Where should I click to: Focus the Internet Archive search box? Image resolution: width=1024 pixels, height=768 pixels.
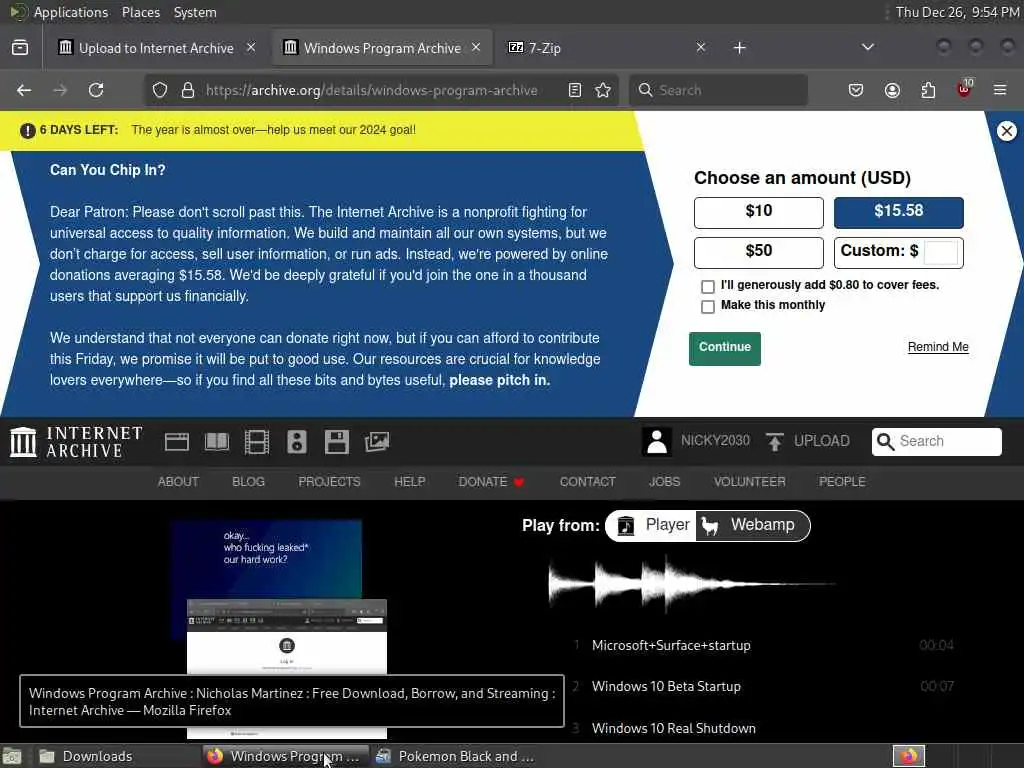pyautogui.click(x=936, y=442)
